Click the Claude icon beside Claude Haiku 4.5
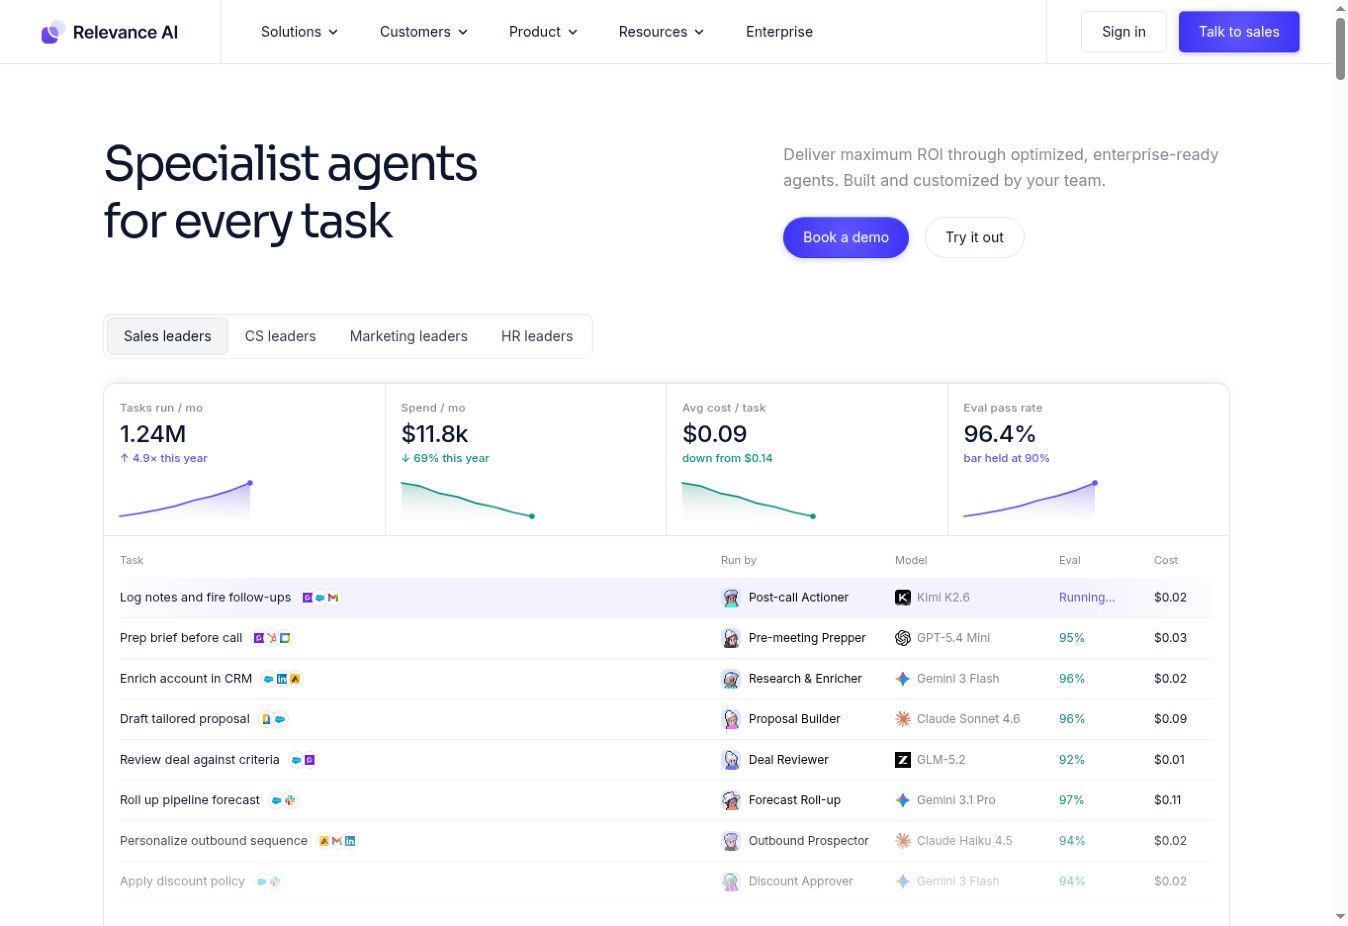The height and width of the screenshot is (926, 1348). pyautogui.click(x=903, y=841)
